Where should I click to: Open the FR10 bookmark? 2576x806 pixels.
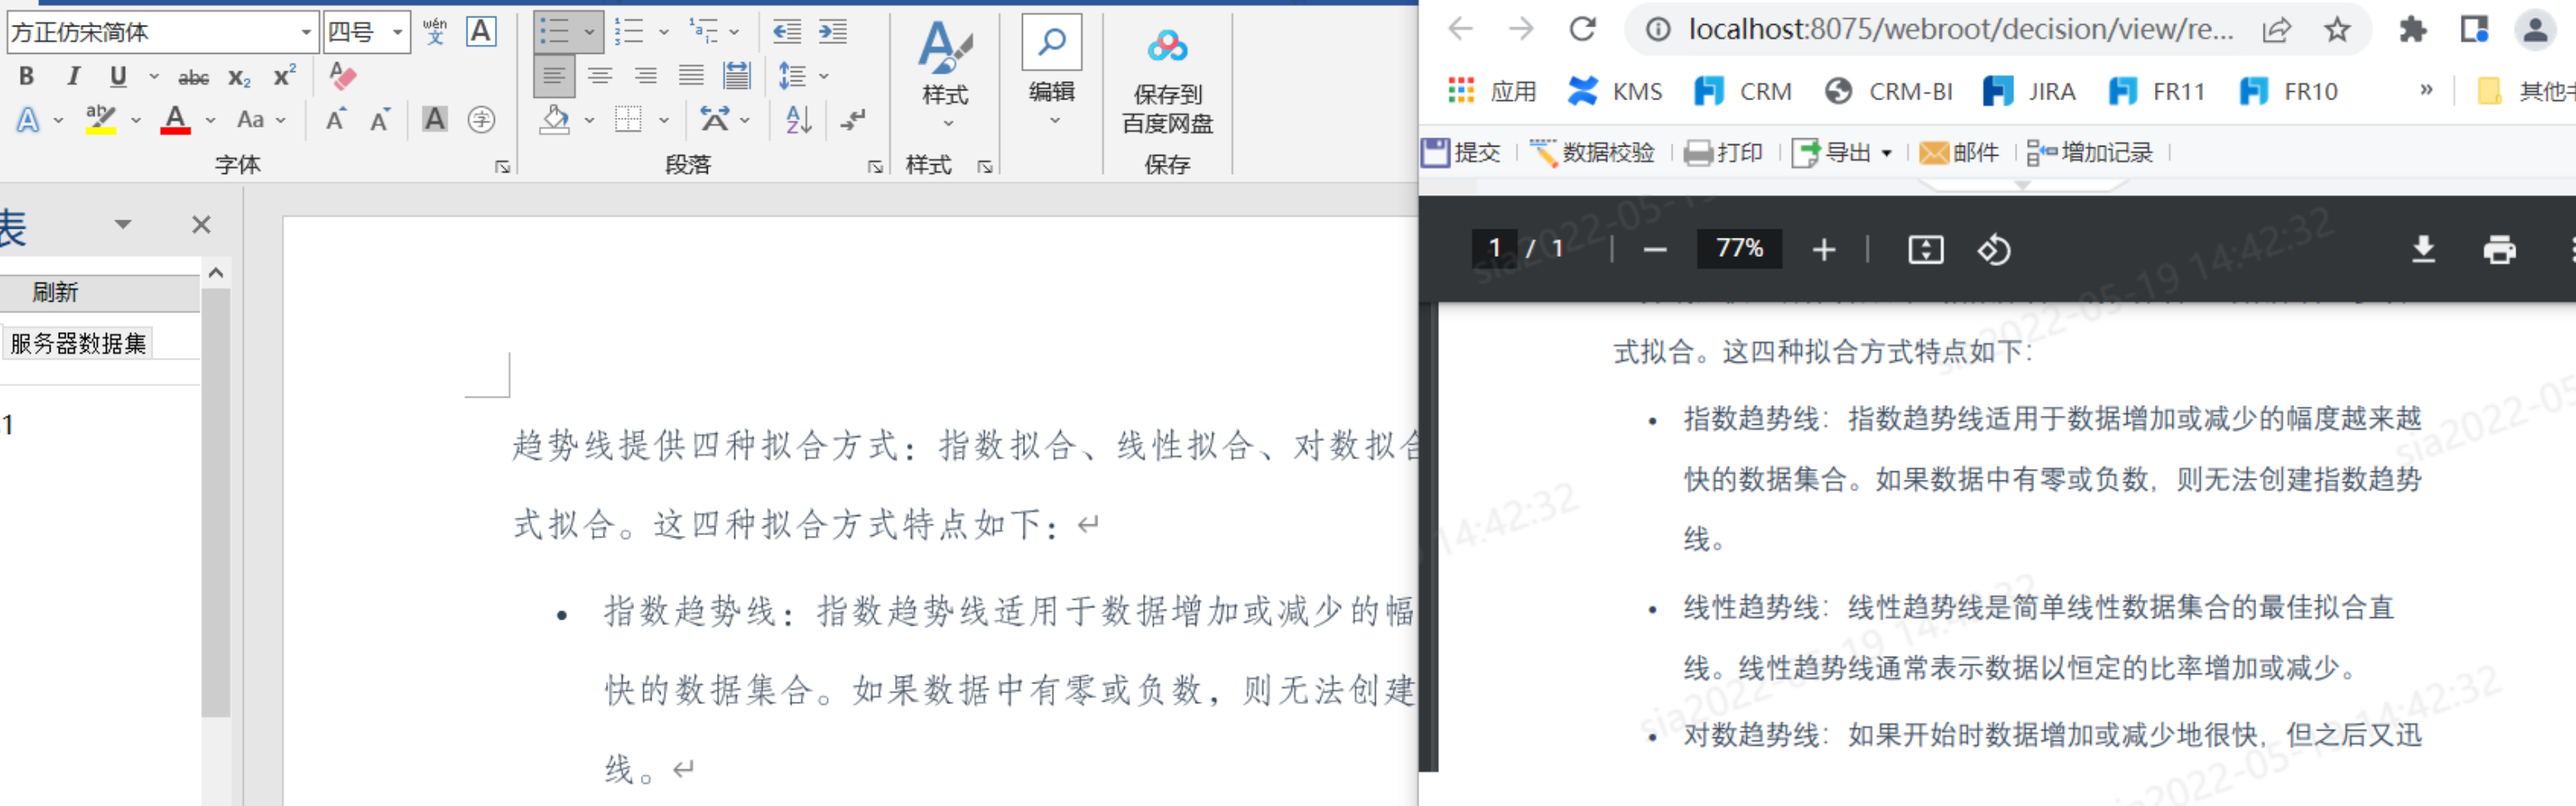point(2288,91)
